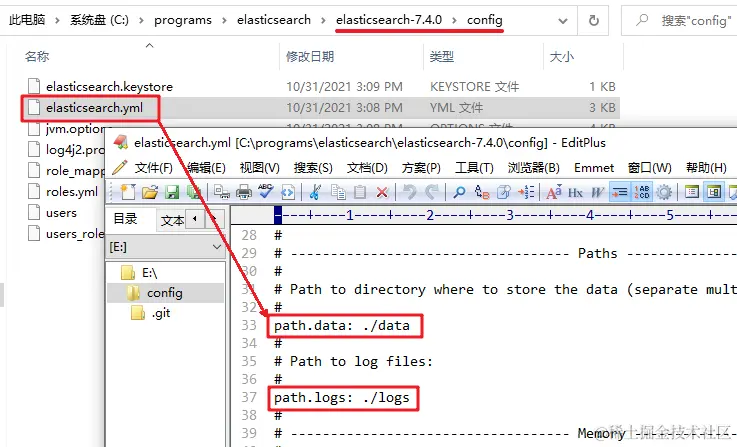Viewport: 737px width, 447px height.
Task: Click the Redo arrow icon
Action: (x=431, y=192)
